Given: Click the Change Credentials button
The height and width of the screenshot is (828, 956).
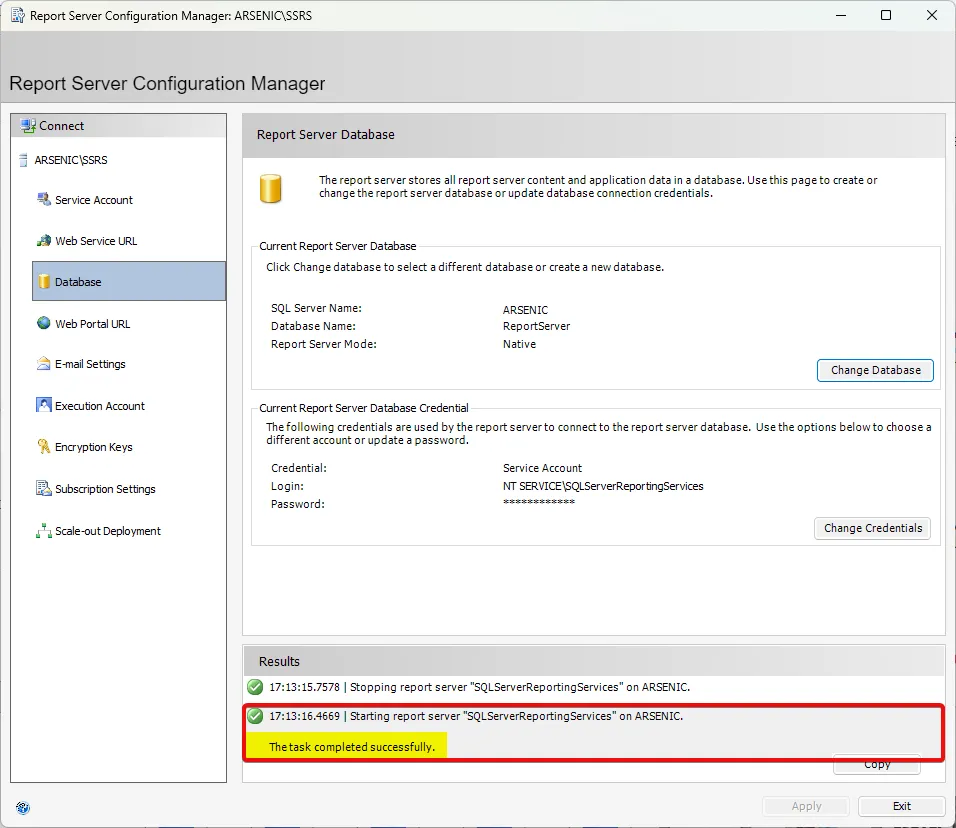Looking at the screenshot, I should pos(872,528).
